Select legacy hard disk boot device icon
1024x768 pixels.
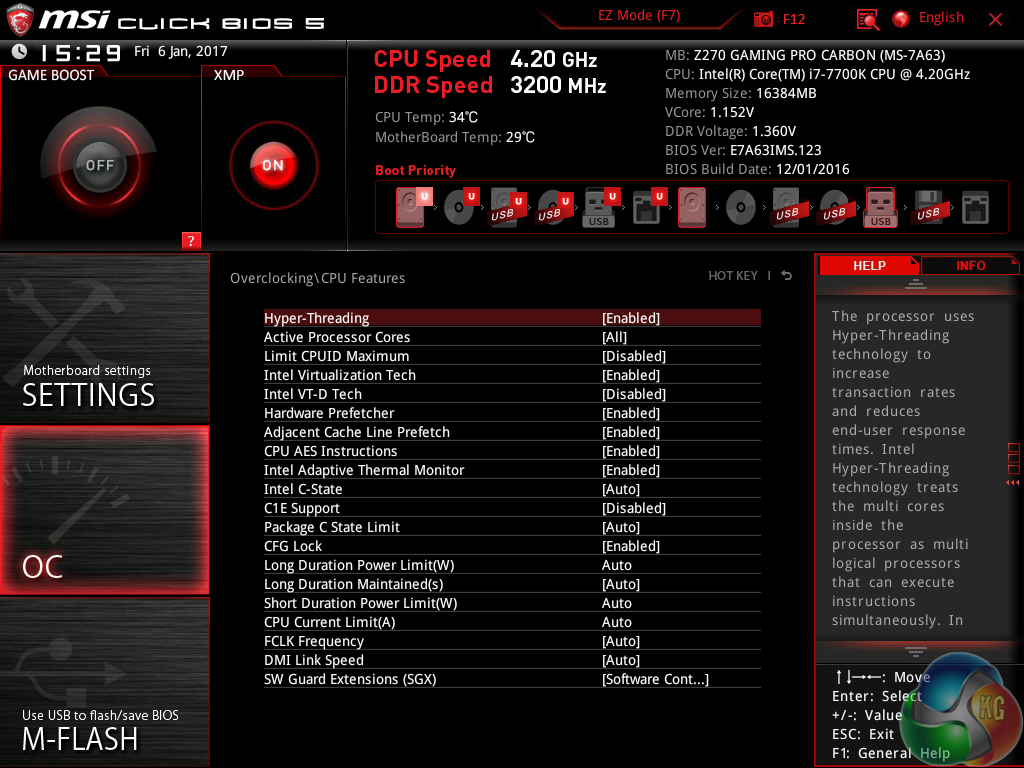[692, 207]
